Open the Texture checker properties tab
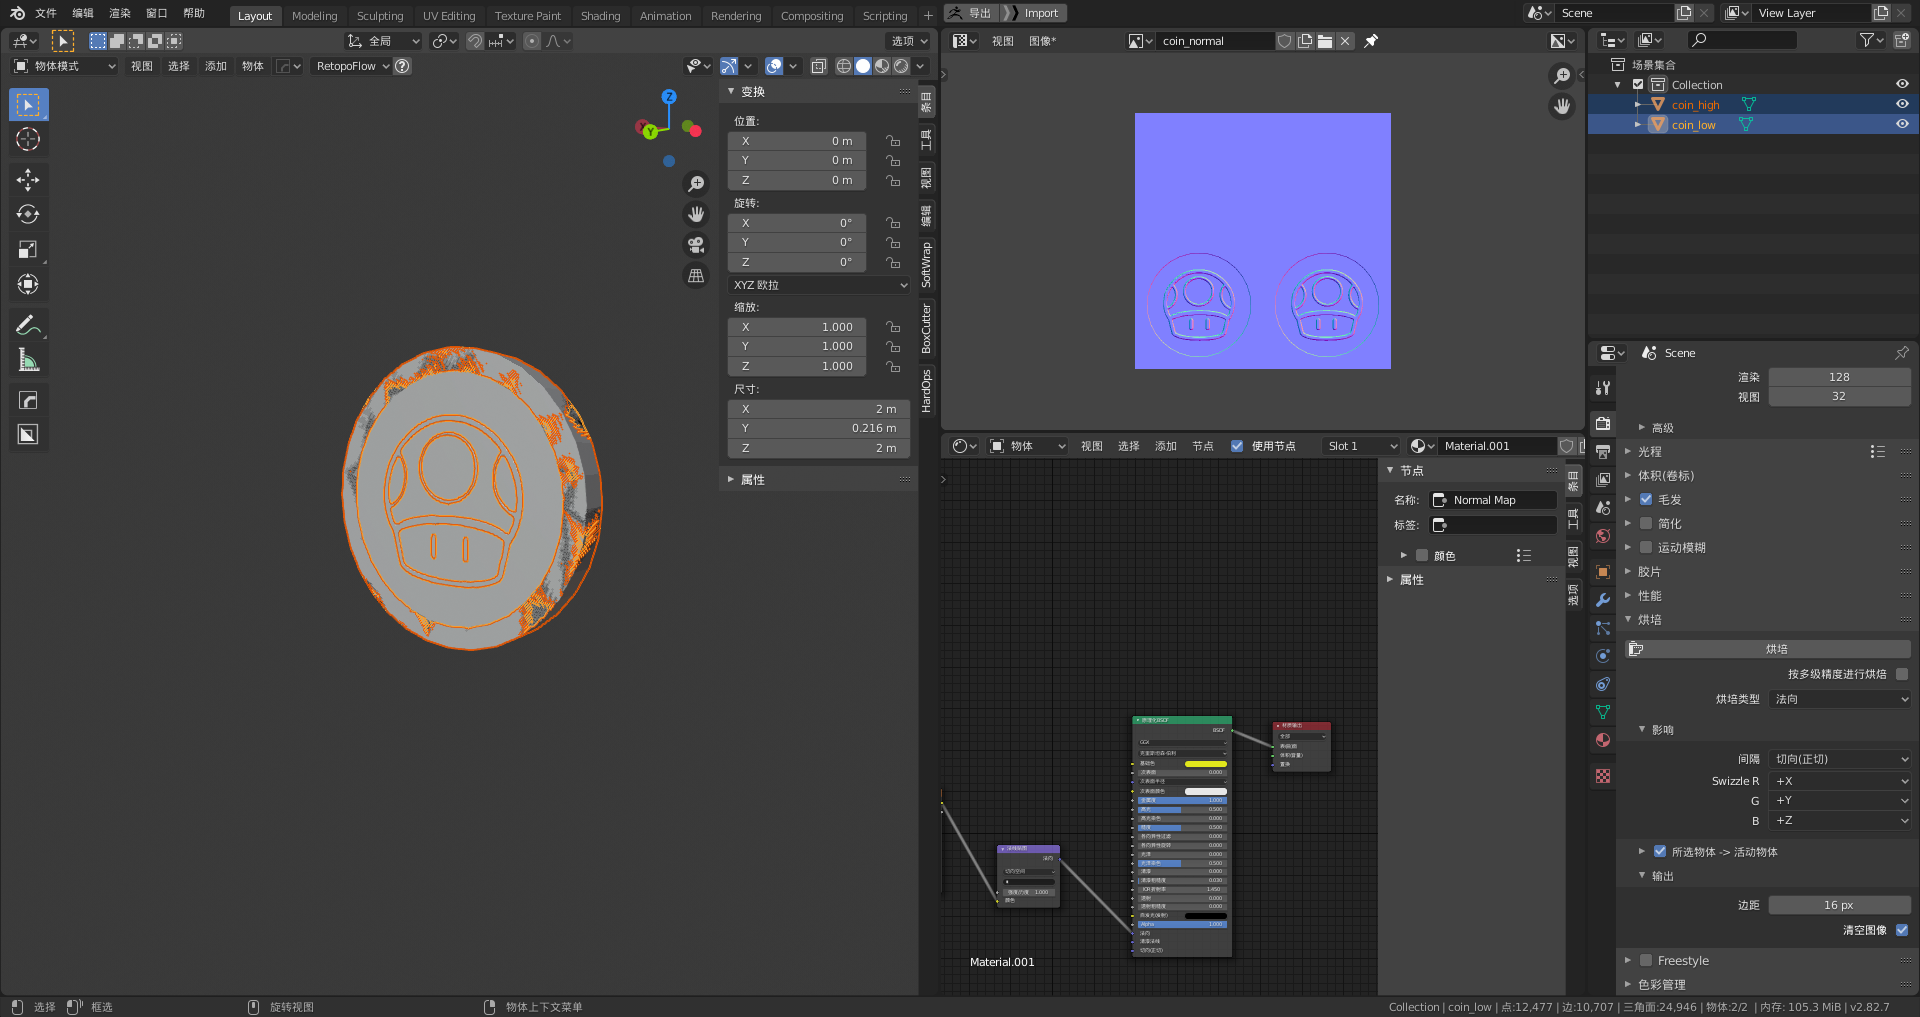Screen dimensions: 1920x1017 [x=1603, y=776]
